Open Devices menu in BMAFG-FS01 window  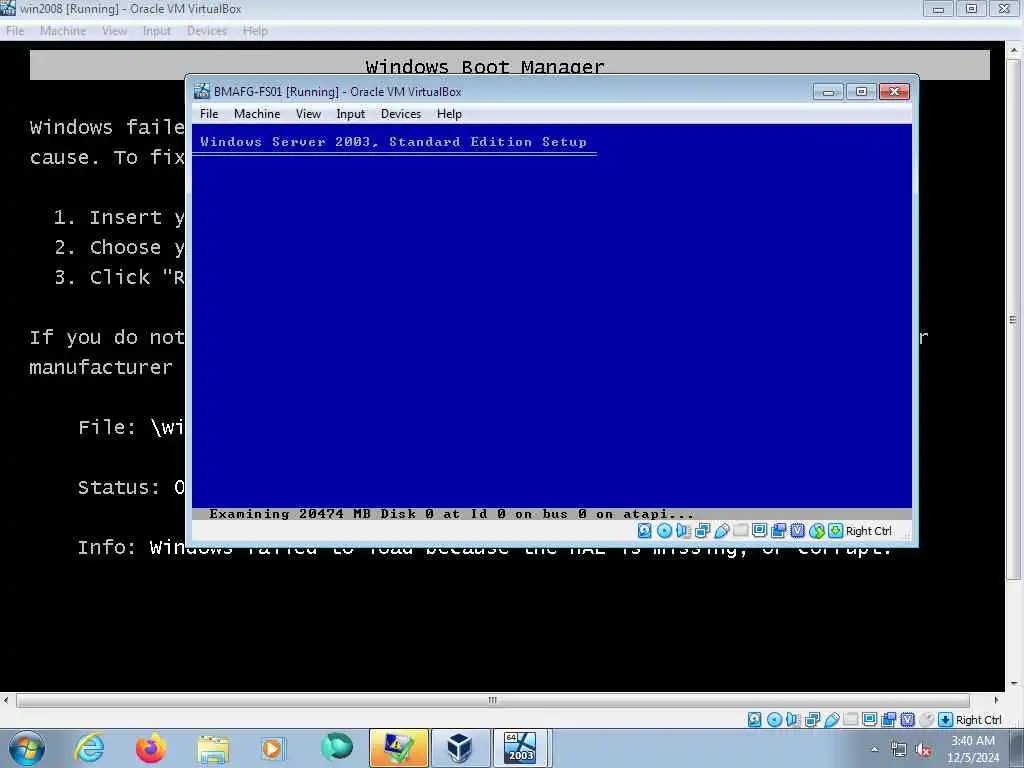[401, 114]
